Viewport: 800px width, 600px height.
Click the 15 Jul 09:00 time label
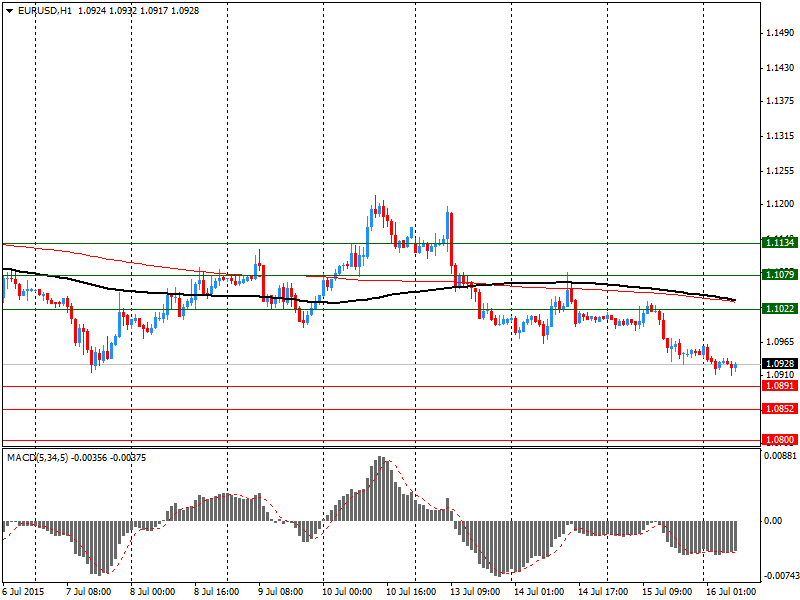[666, 592]
